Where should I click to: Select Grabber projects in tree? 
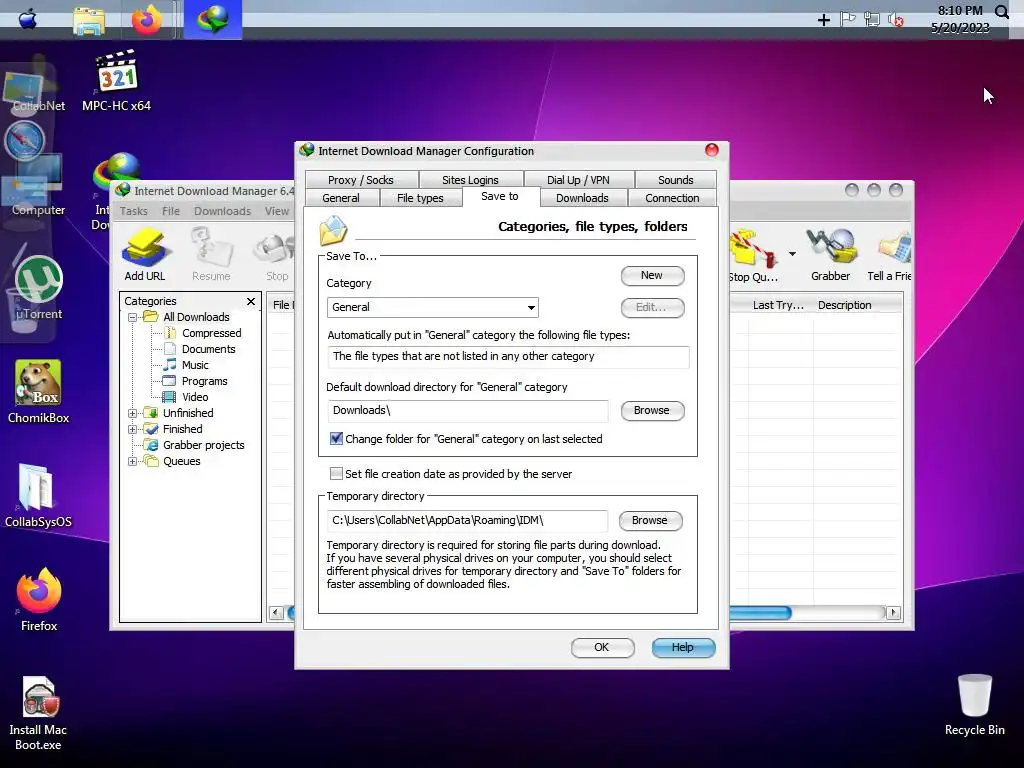195,445
